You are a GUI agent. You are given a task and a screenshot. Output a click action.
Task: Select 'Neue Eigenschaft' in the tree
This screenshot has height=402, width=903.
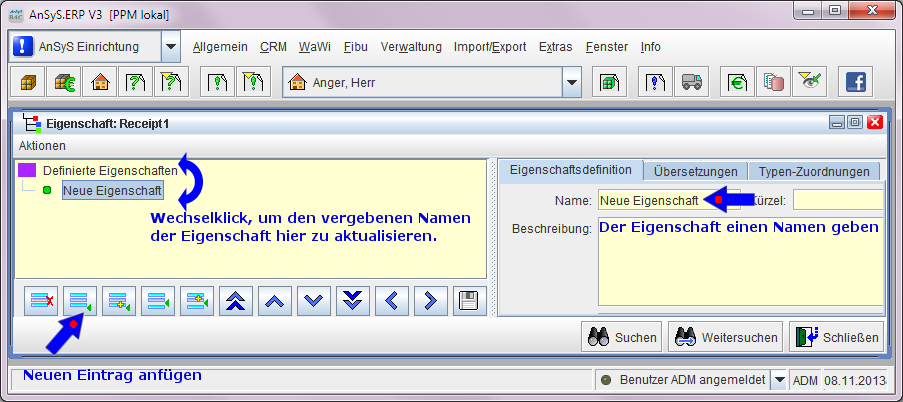(x=112, y=190)
